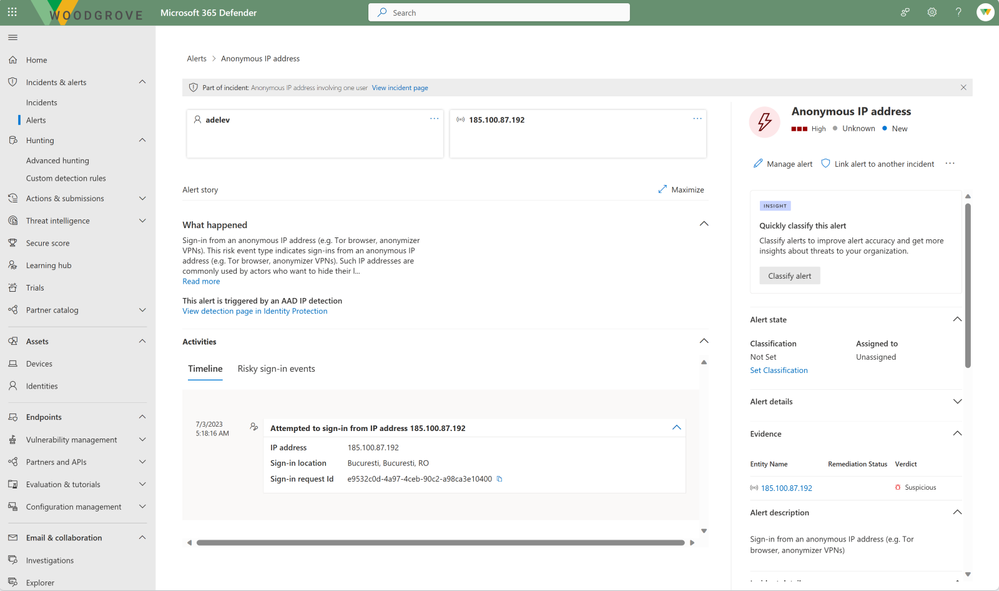Screen dimensions: 999x591
Task: Open the Settings gear in header
Action: coord(931,12)
